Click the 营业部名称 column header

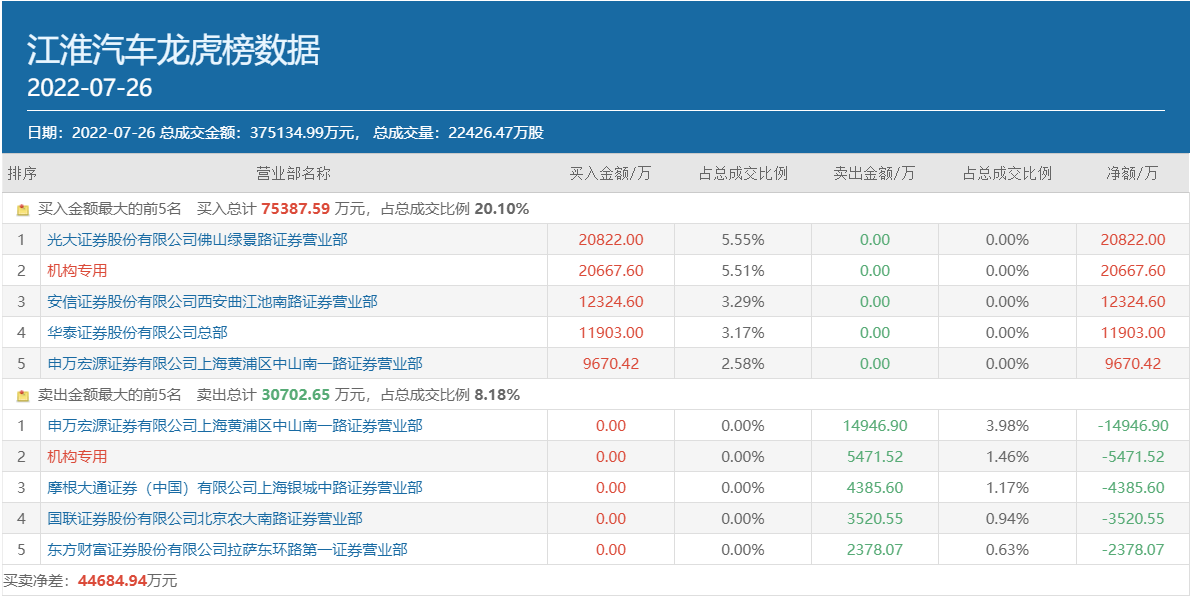[293, 173]
